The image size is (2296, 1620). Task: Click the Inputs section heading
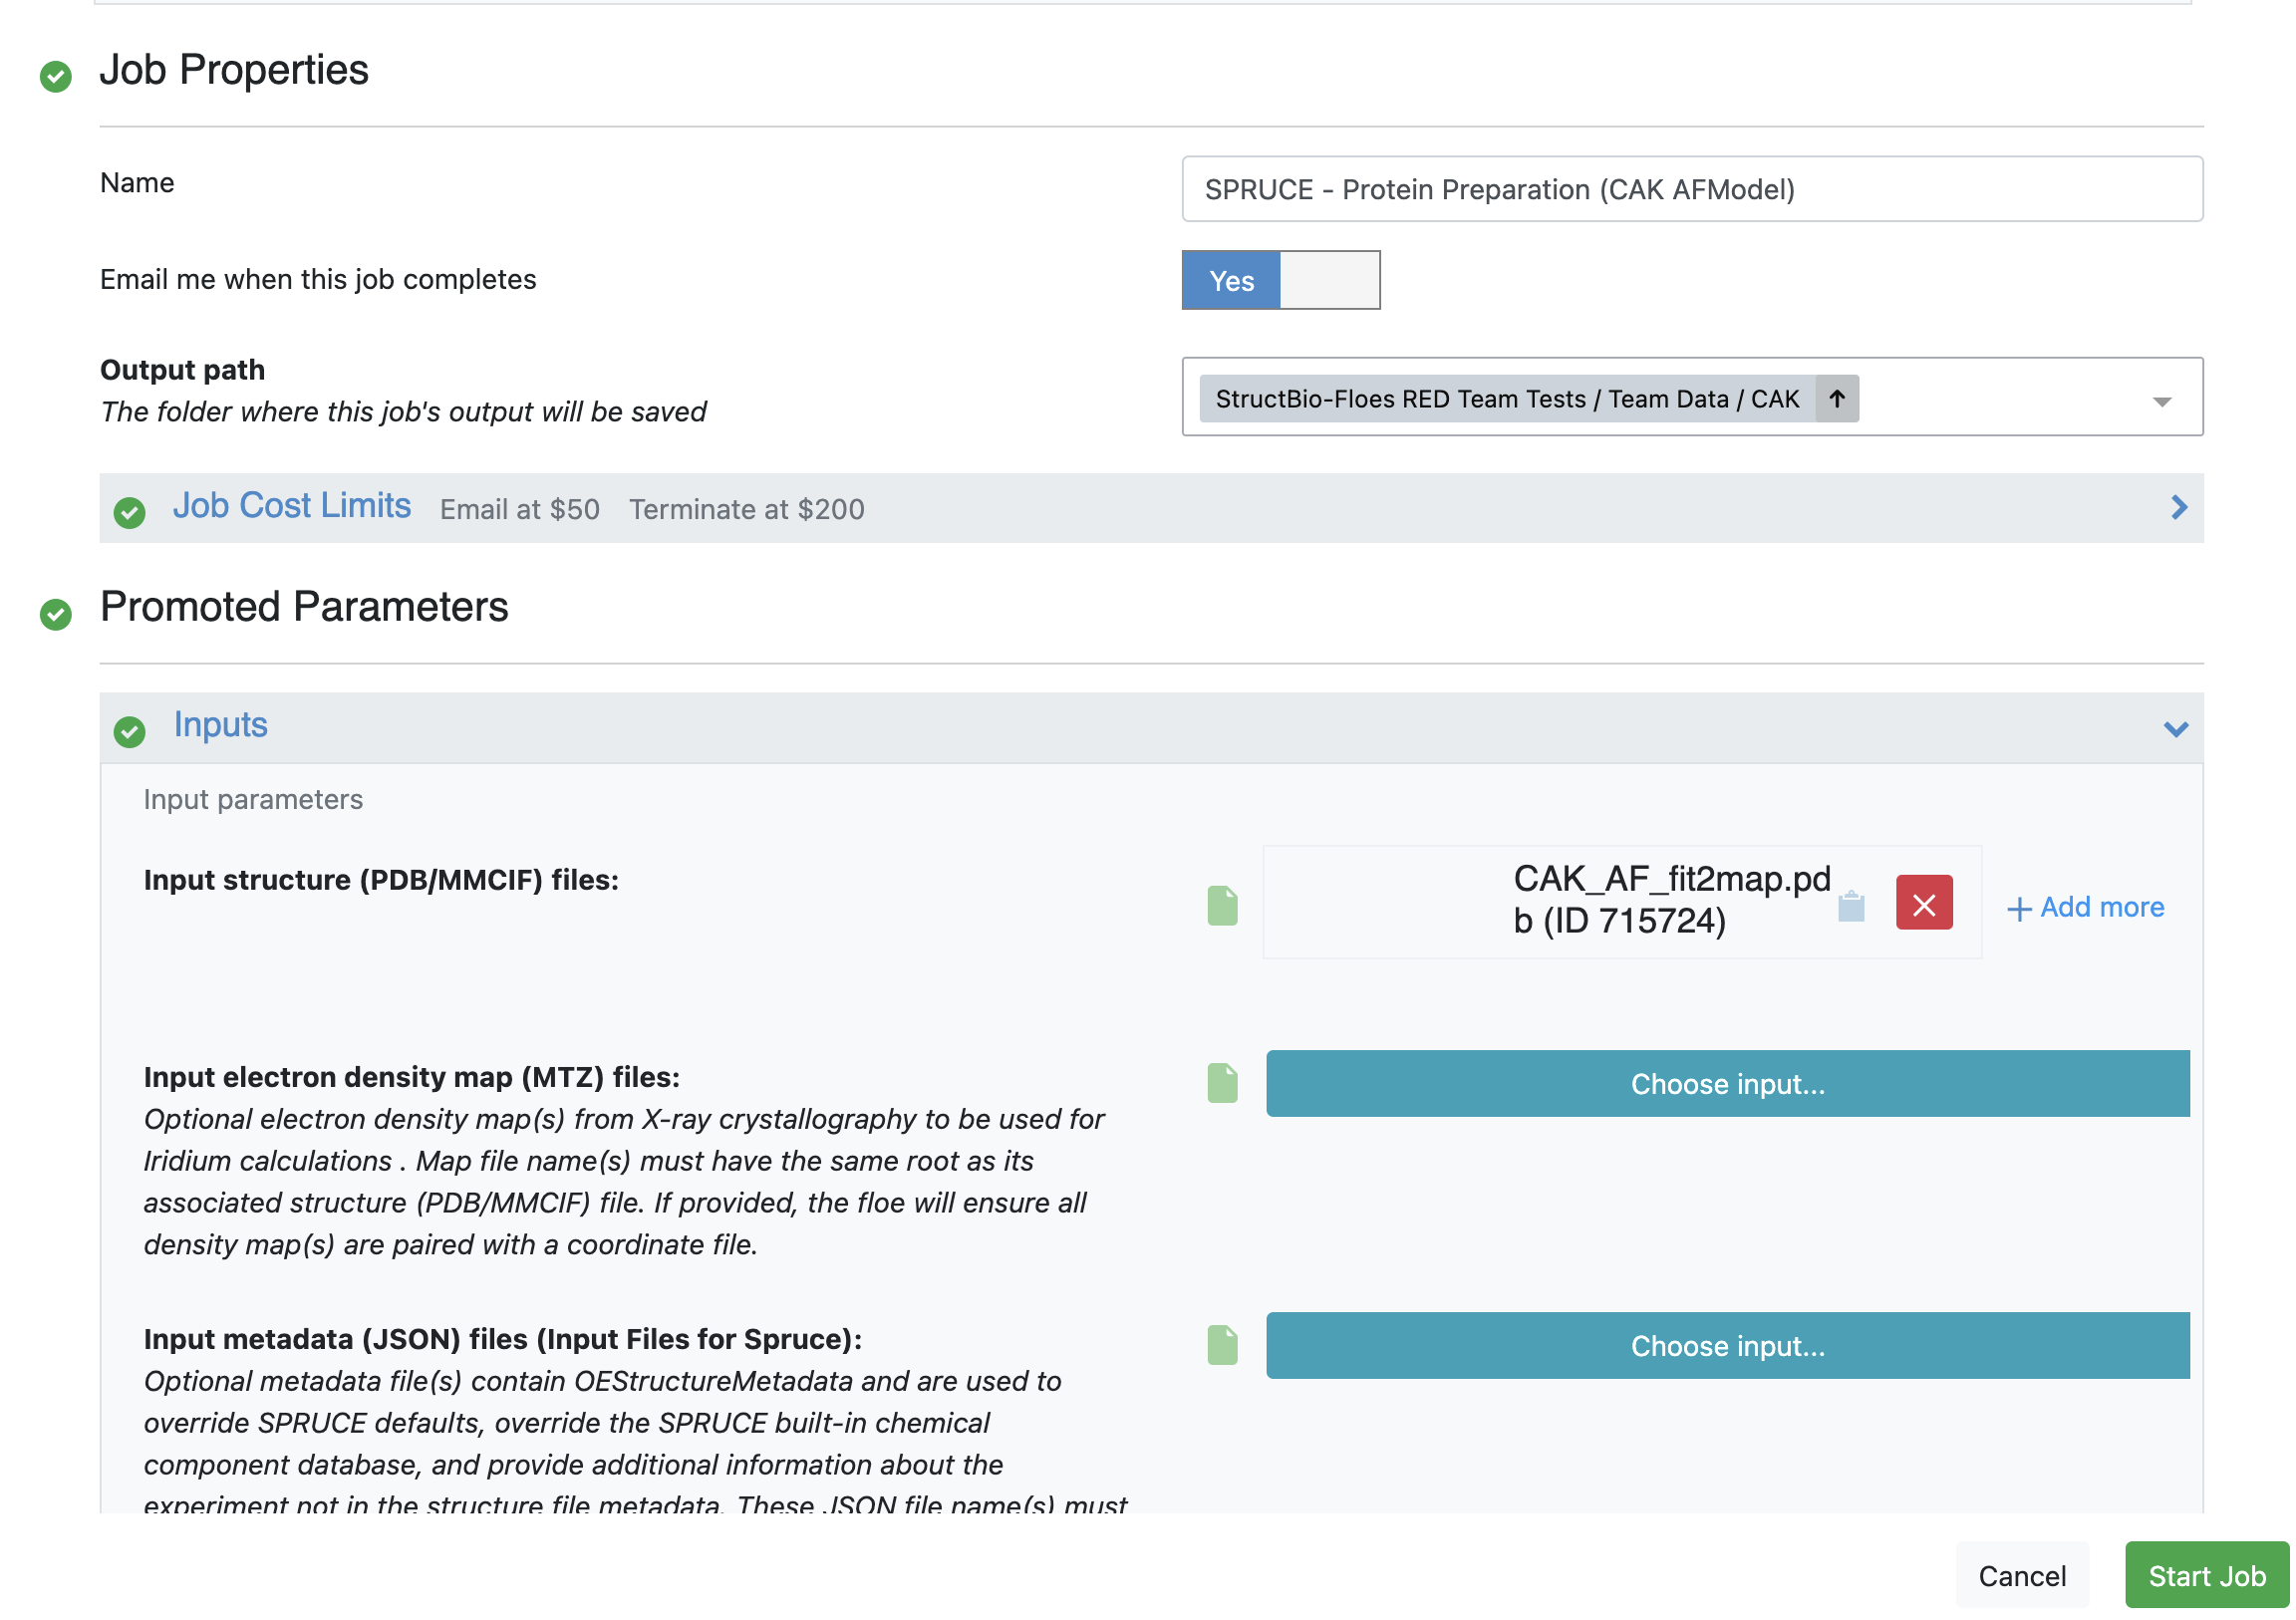pos(221,725)
